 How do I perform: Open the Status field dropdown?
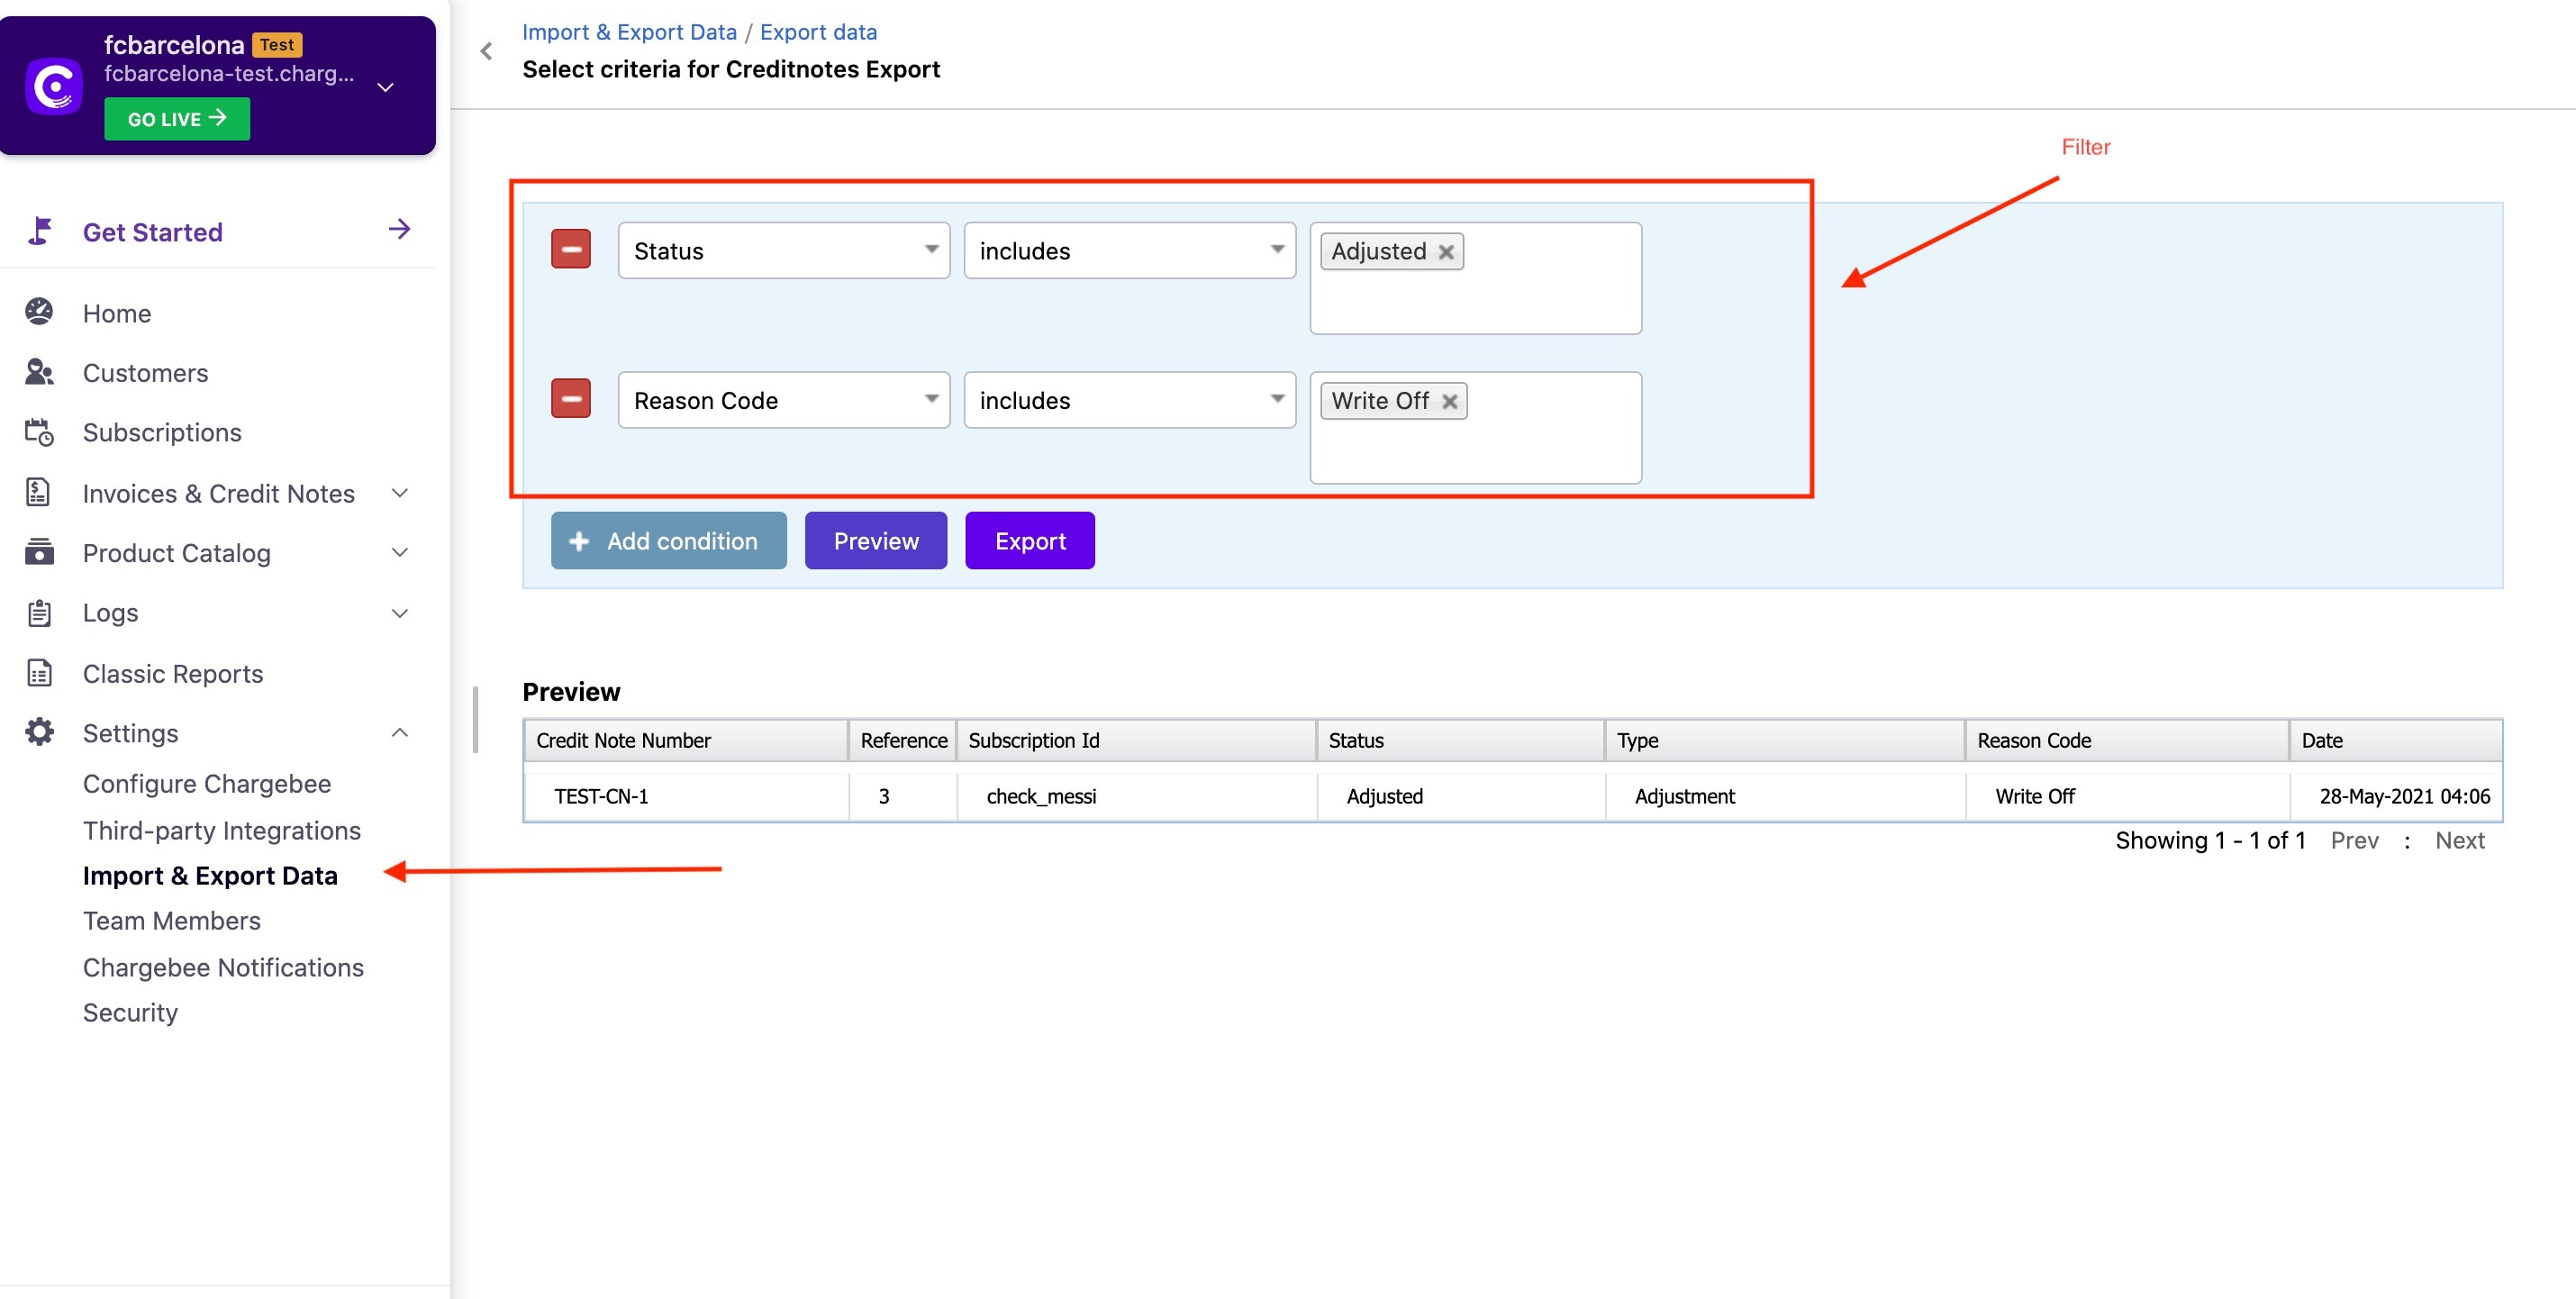783,250
